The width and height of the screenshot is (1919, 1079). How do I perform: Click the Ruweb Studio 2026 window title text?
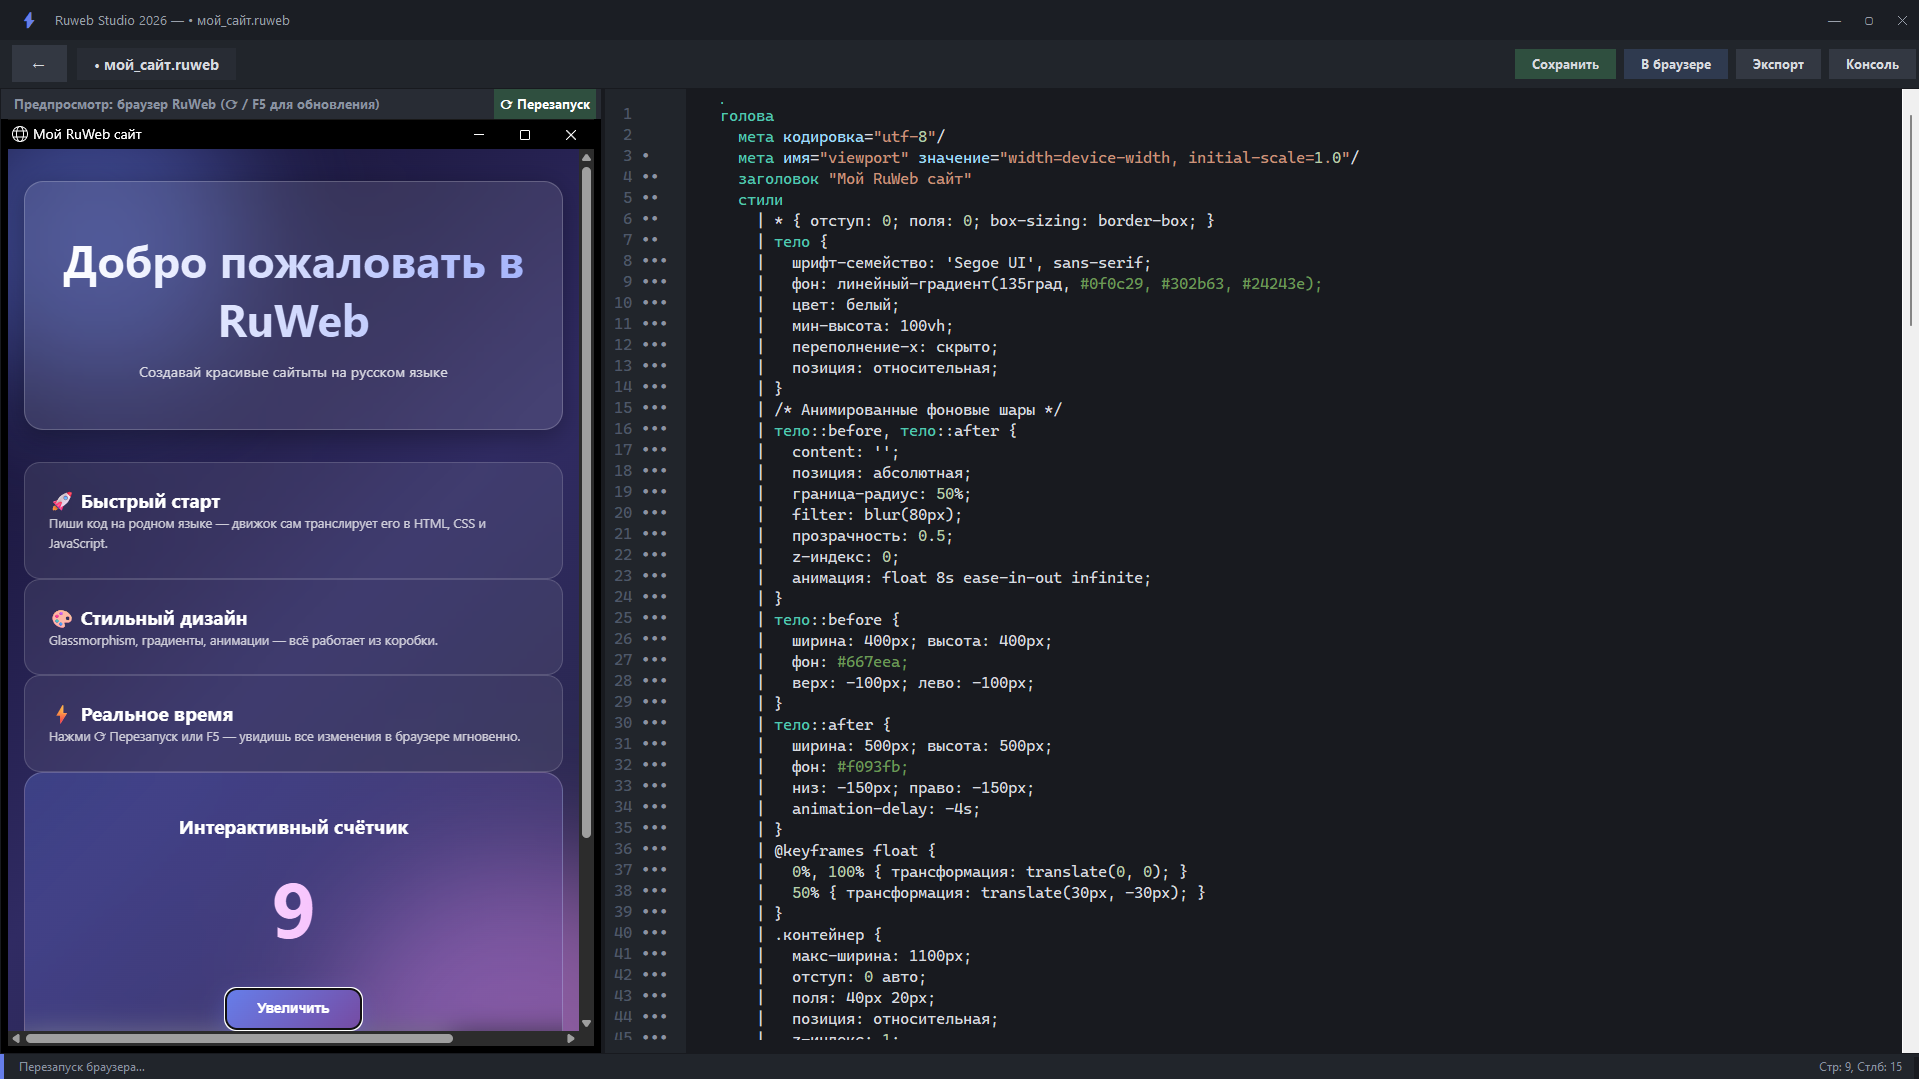coord(111,20)
